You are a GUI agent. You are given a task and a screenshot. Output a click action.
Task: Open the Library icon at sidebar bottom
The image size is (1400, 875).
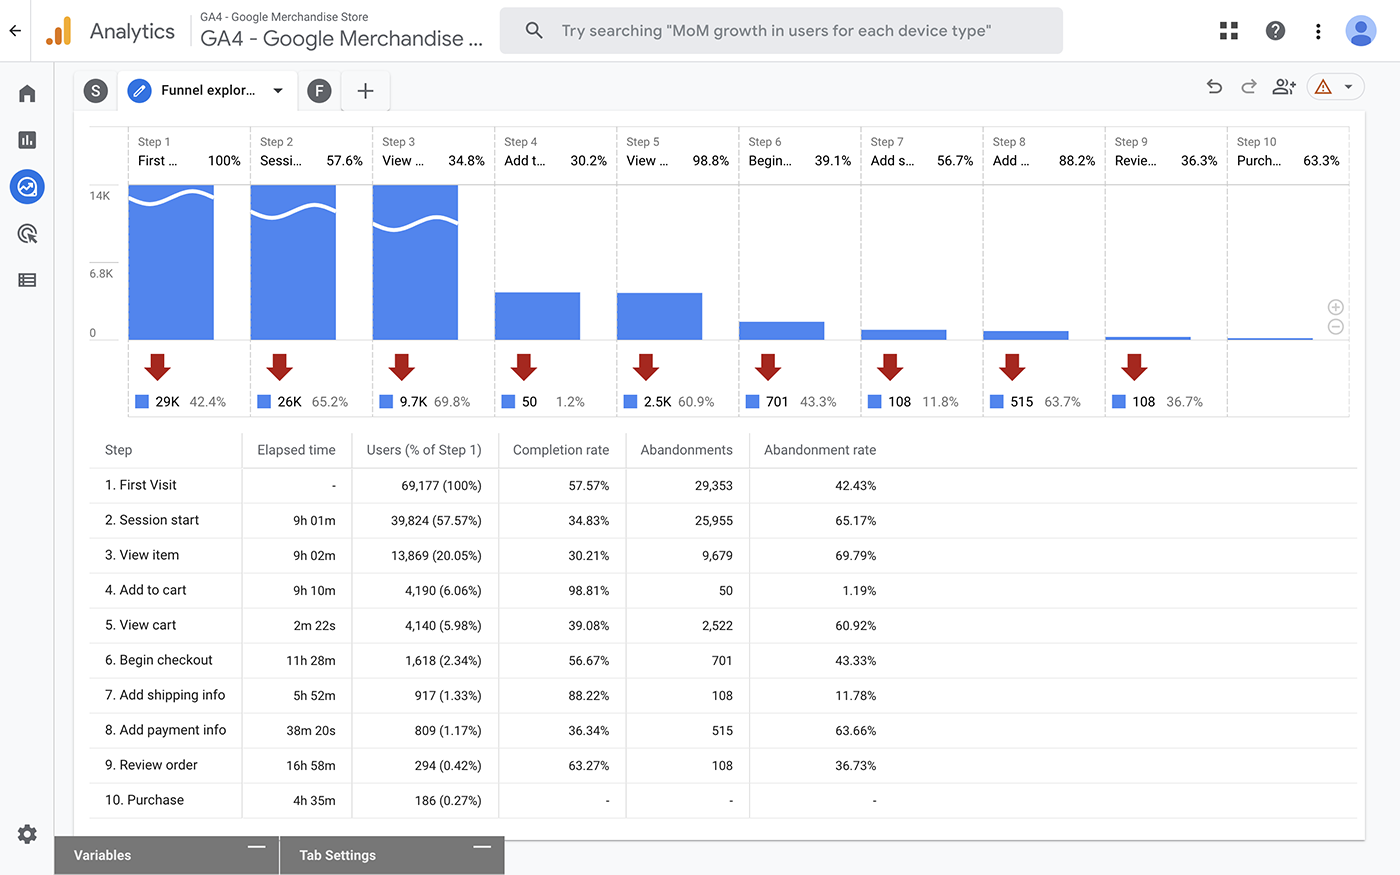27,279
